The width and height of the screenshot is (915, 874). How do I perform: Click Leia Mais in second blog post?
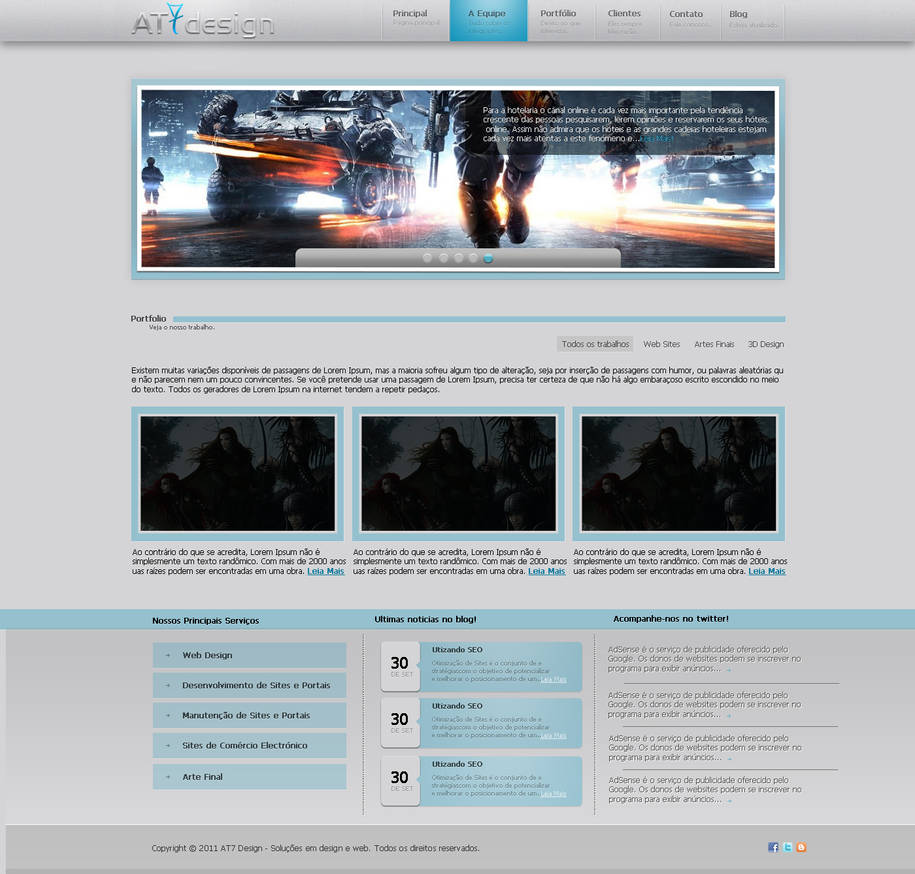coord(554,736)
